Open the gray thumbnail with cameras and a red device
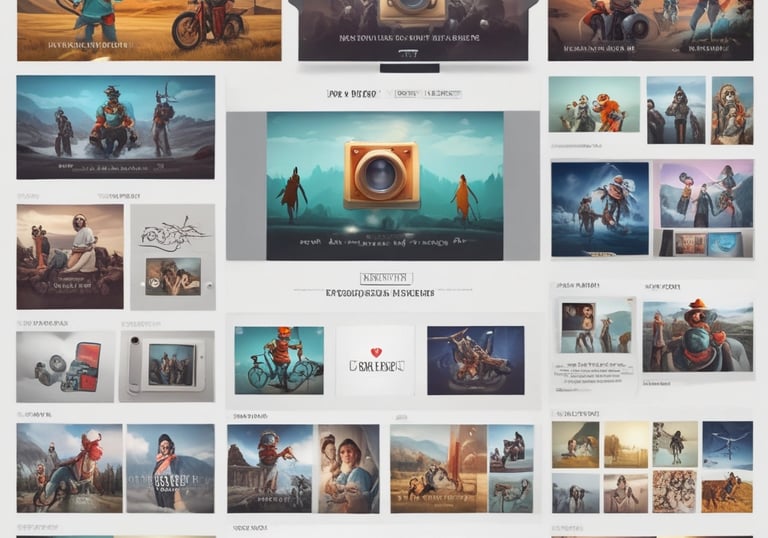The height and width of the screenshot is (538, 768). pyautogui.click(x=65, y=367)
